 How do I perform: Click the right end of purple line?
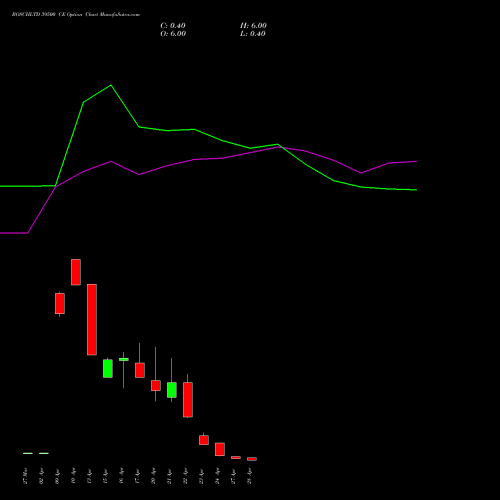point(416,161)
